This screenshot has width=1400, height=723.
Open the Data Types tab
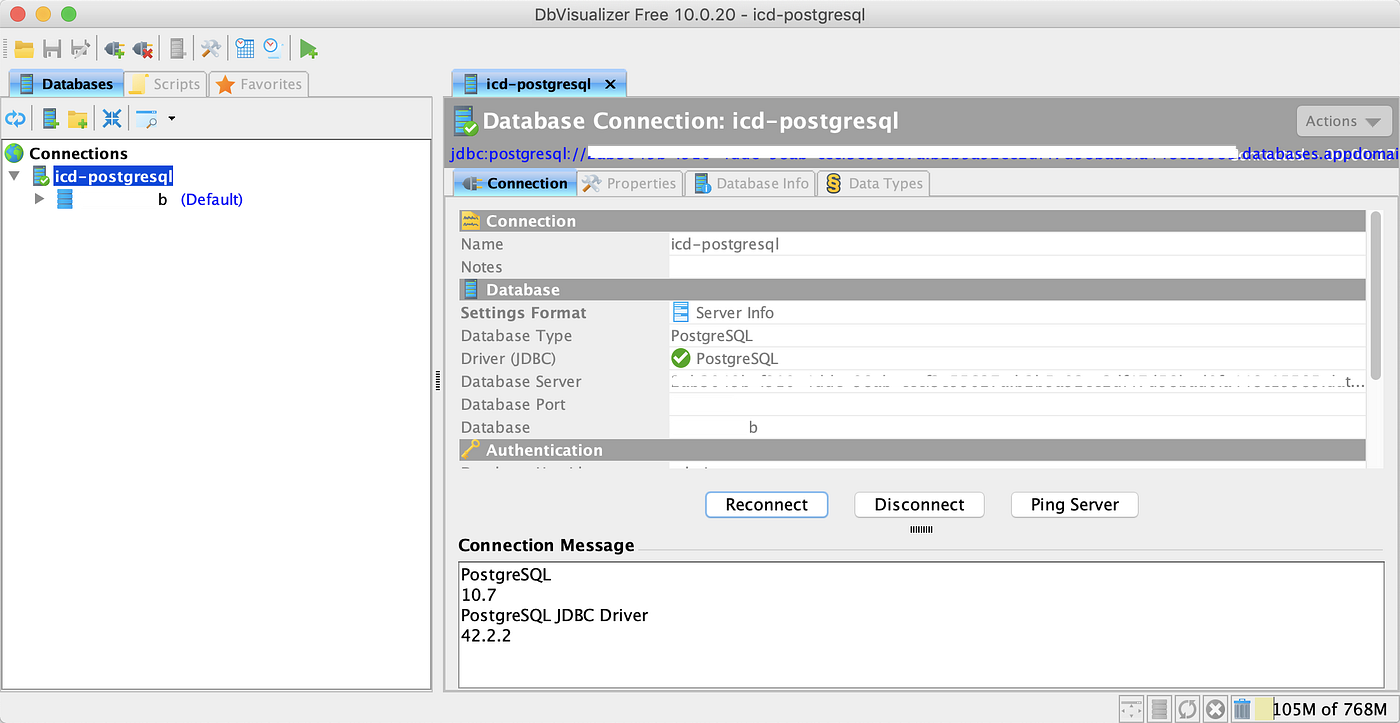872,183
